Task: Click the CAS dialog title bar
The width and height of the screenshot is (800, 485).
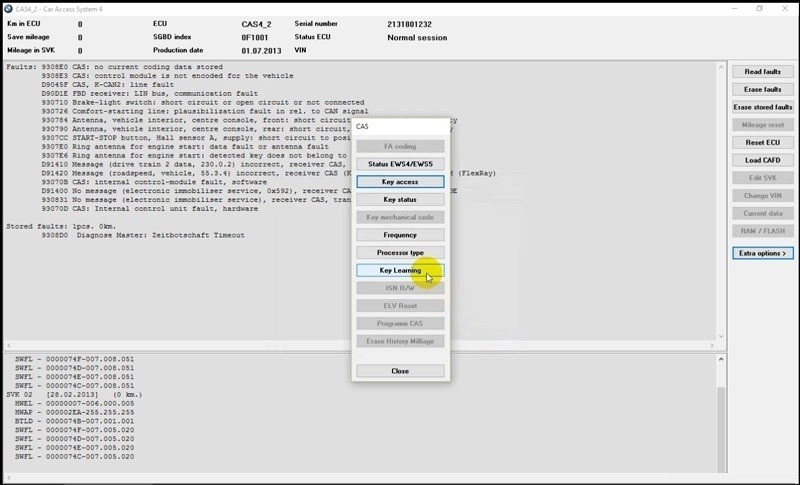Action: pos(401,126)
